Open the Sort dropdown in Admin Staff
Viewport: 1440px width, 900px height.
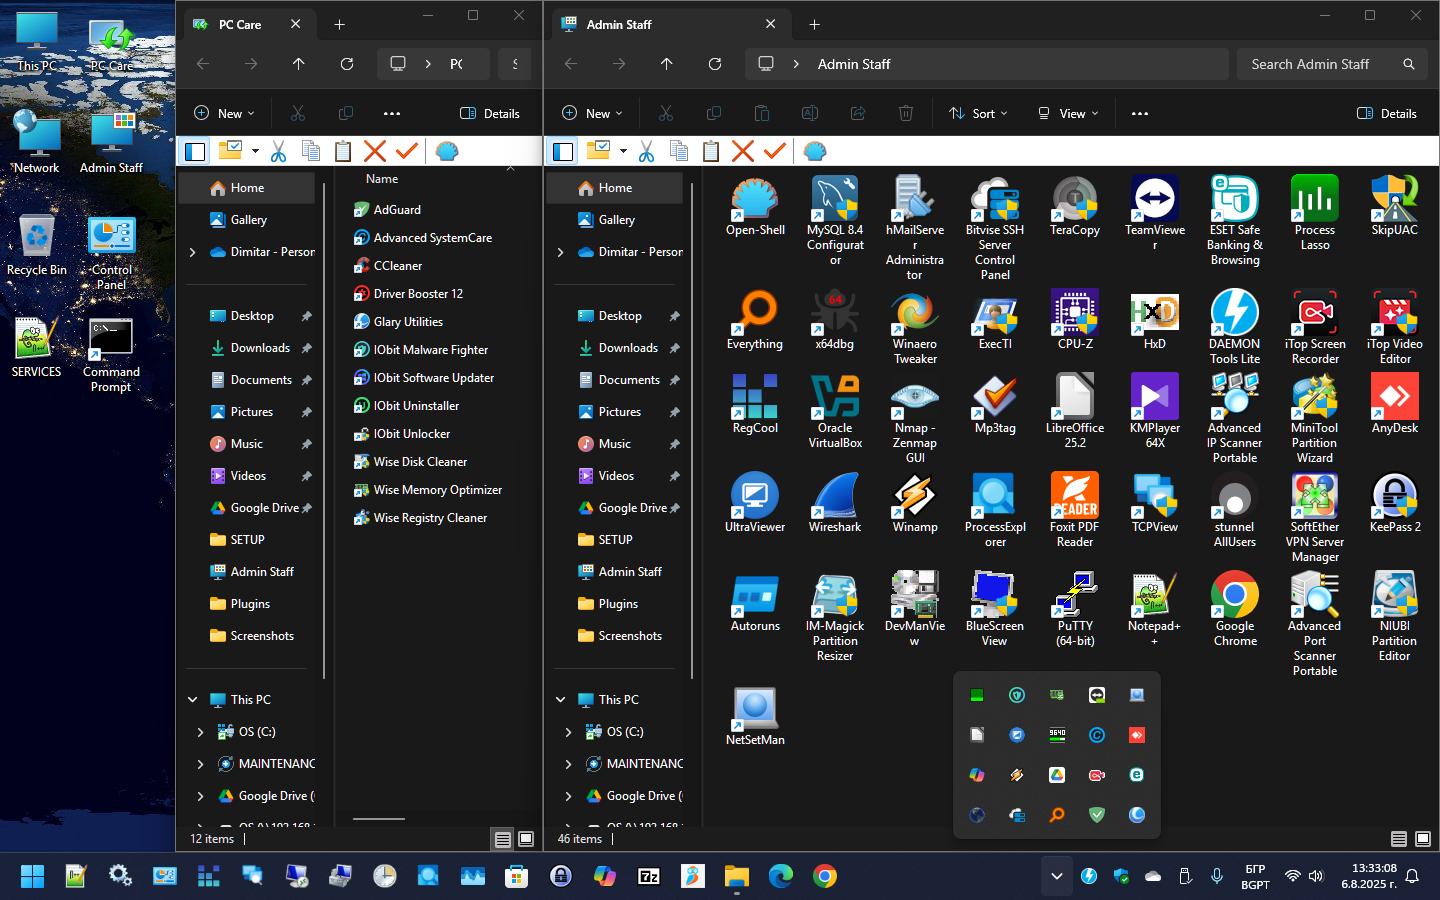pos(978,113)
